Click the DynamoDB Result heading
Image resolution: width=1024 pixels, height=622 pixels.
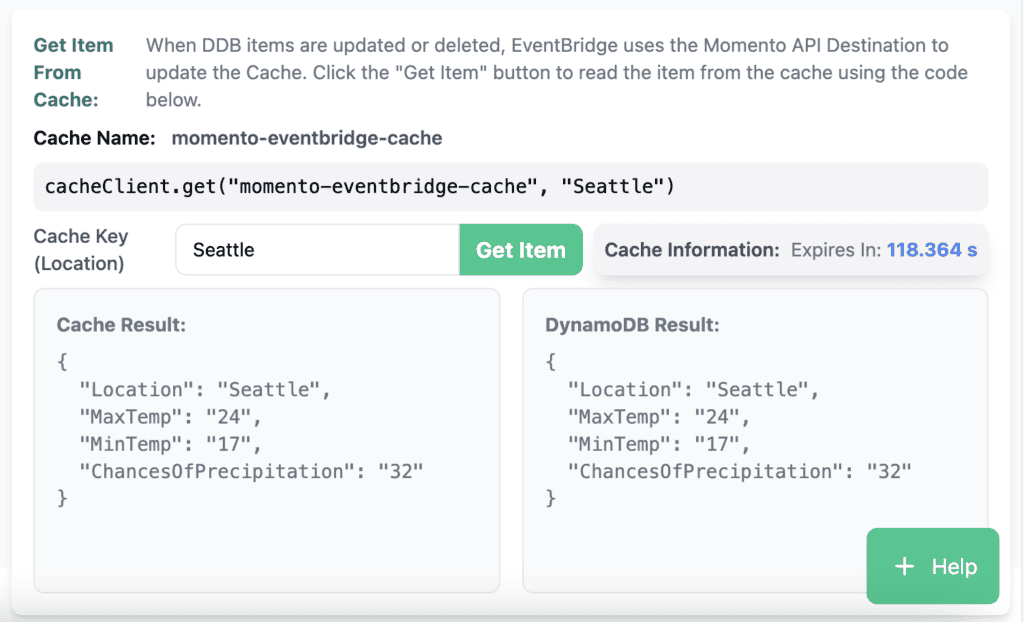[x=632, y=325]
